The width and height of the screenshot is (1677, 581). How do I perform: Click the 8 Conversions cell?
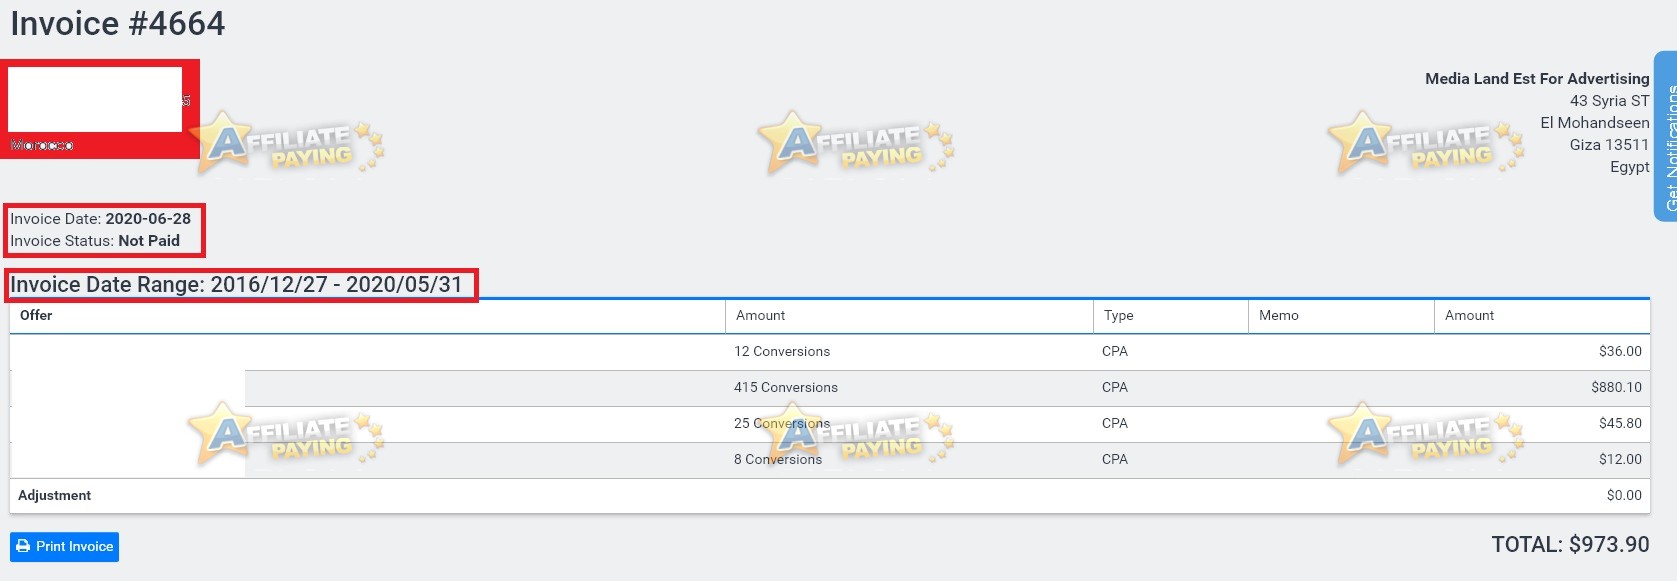pyautogui.click(x=778, y=460)
